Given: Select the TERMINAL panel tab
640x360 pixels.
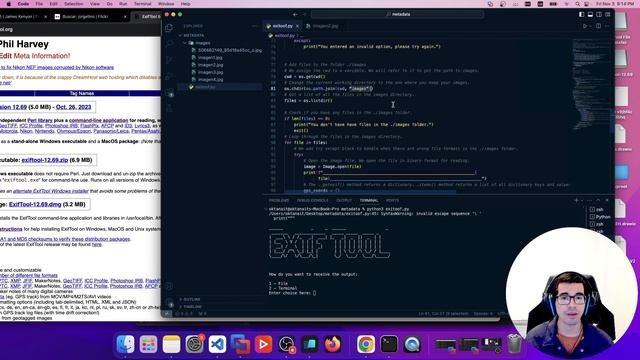Looking at the screenshot, I should [369, 200].
